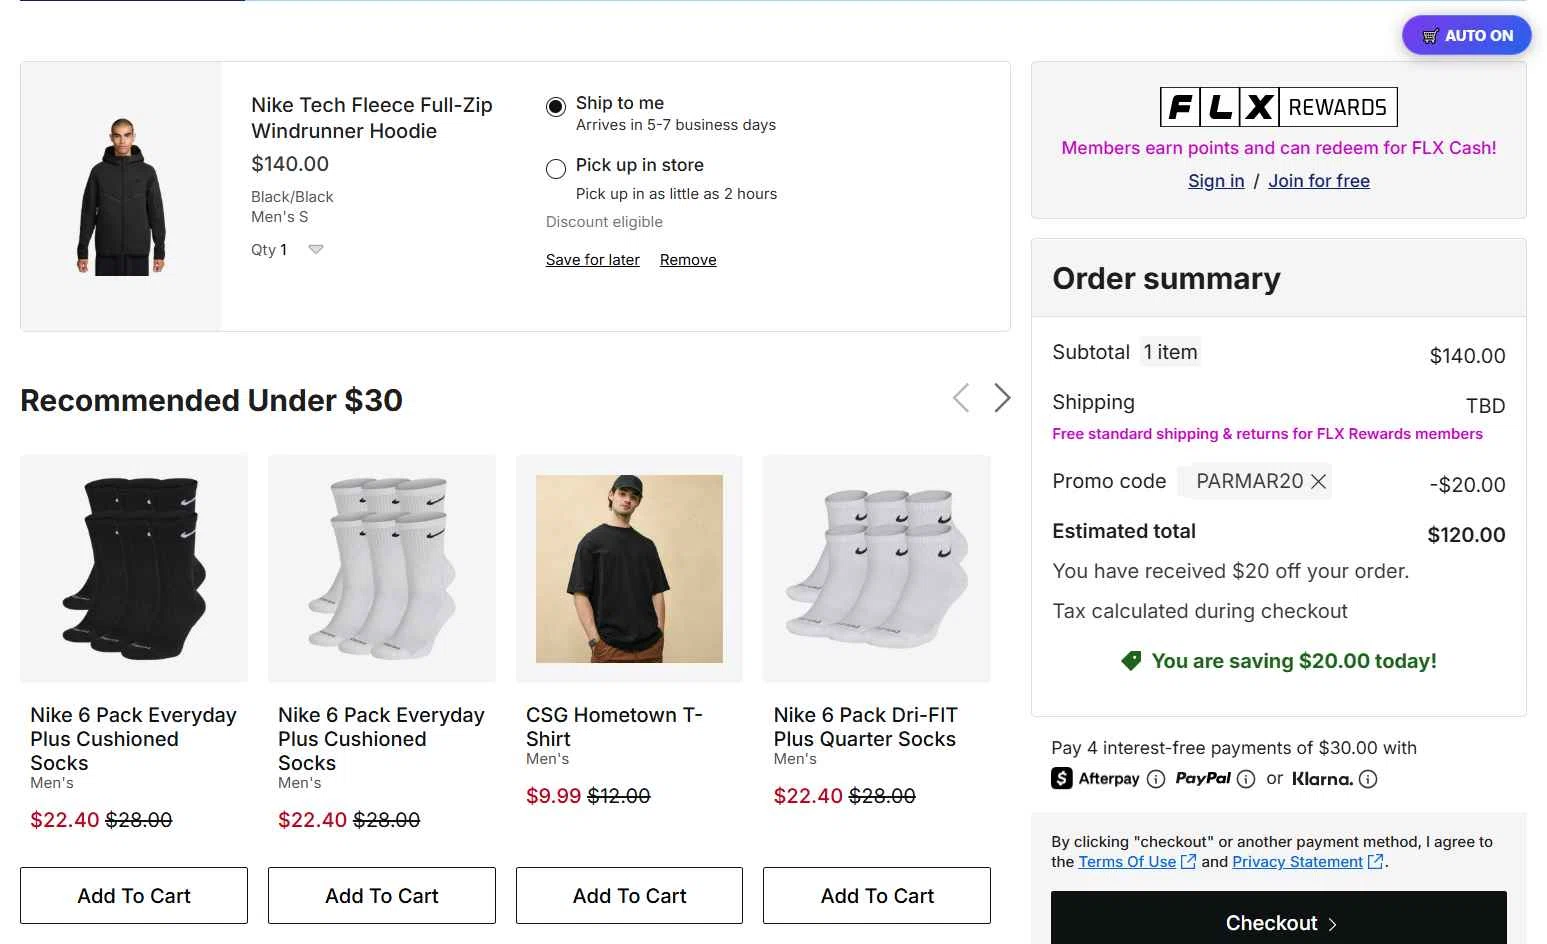
Task: Open the Terms Of Use external link
Action: point(1127,862)
